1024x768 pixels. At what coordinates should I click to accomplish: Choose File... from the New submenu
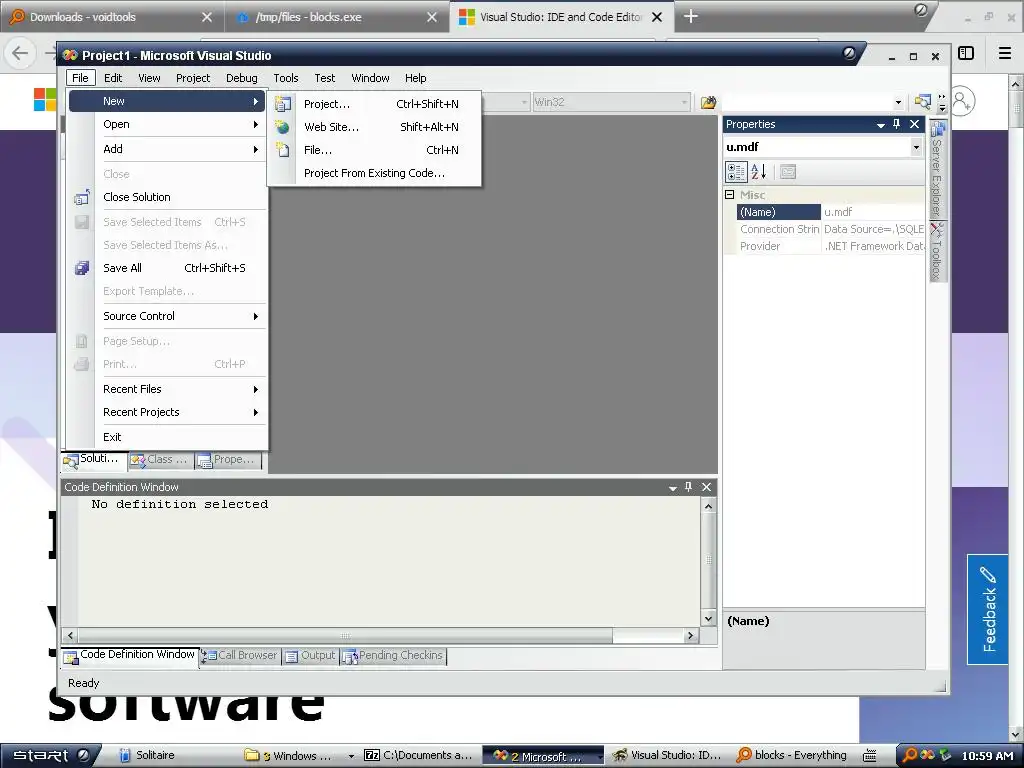(x=374, y=150)
